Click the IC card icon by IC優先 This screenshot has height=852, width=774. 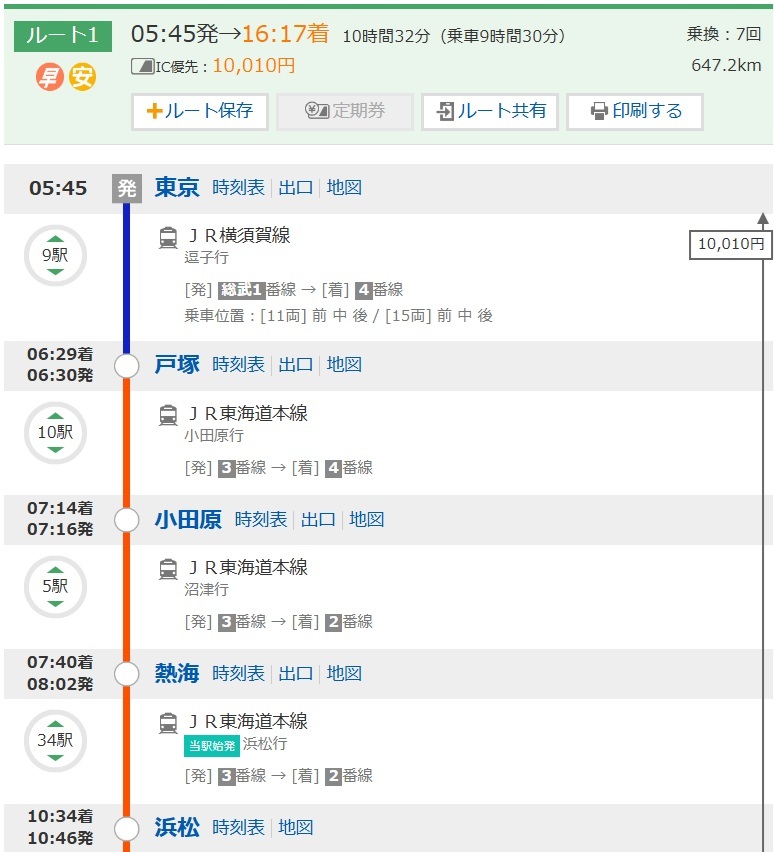[x=142, y=67]
